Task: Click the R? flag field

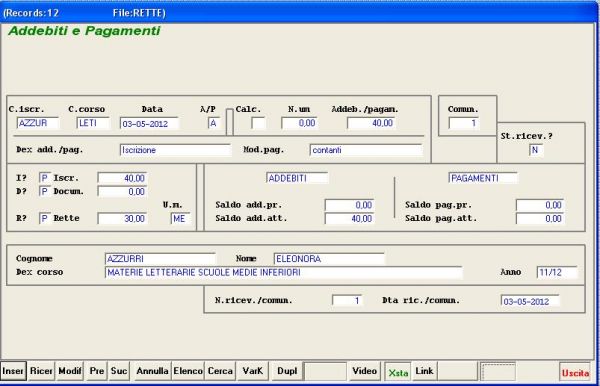Action: click(45, 218)
